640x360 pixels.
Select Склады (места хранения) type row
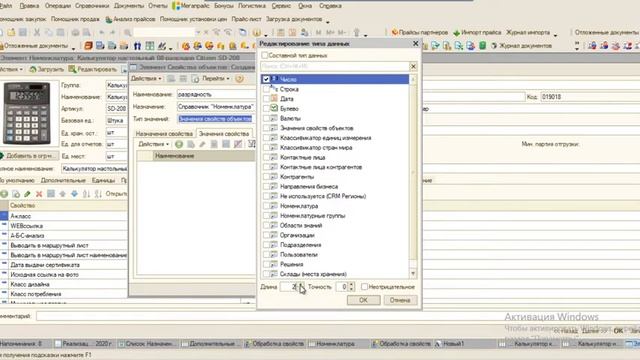(335, 274)
